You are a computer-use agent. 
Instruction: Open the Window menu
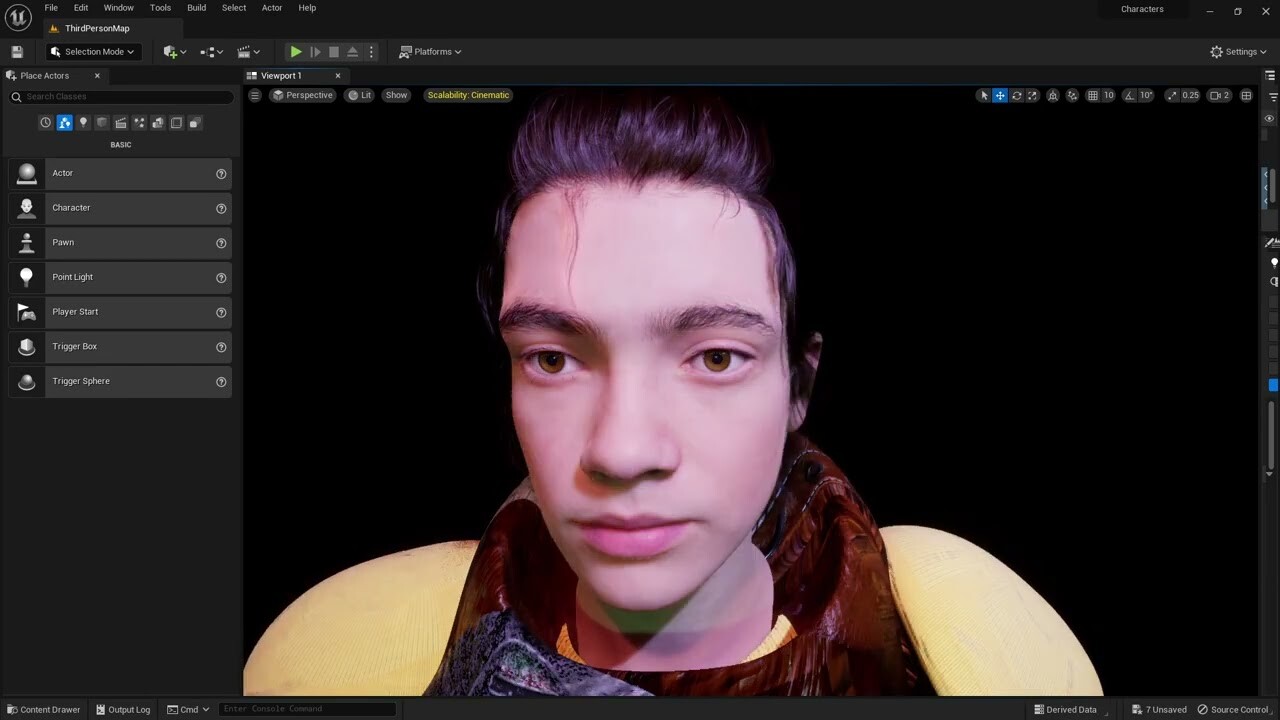pyautogui.click(x=119, y=8)
